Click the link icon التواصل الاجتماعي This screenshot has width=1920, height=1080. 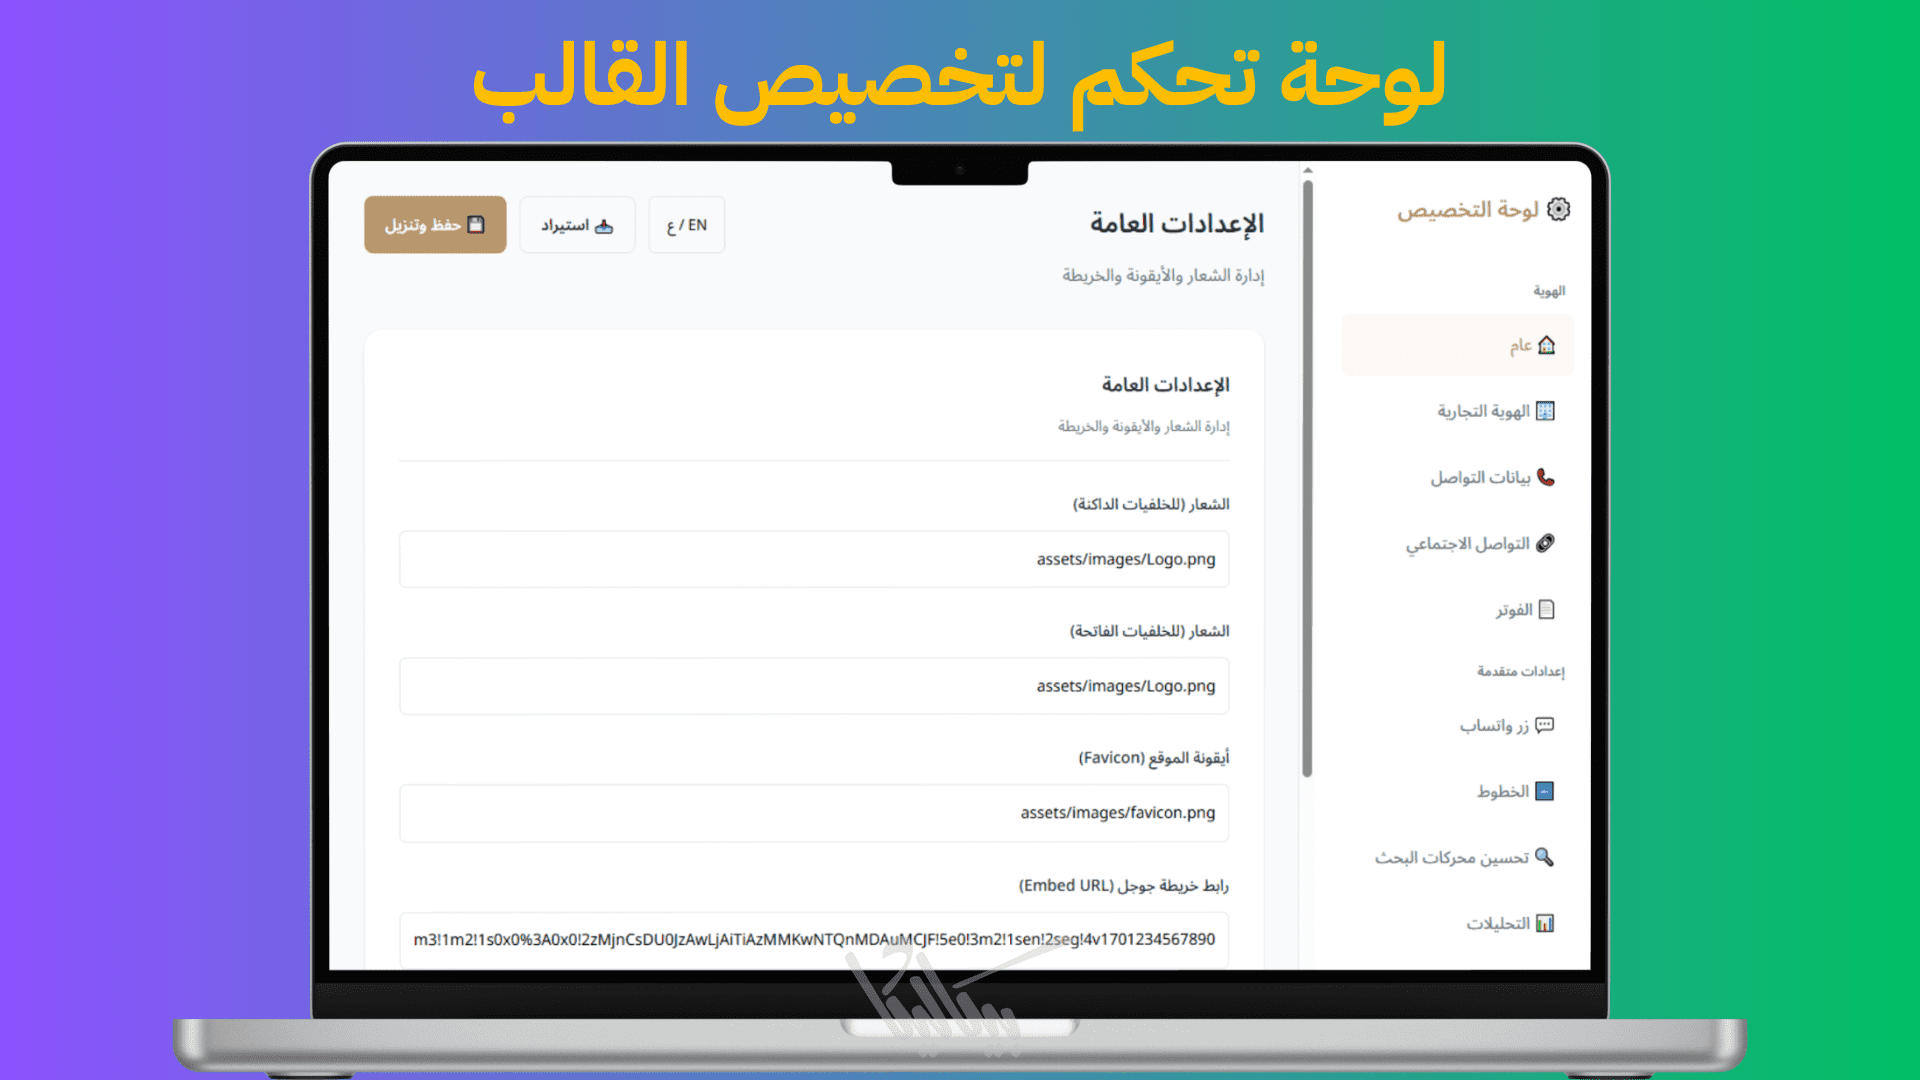tap(1545, 543)
